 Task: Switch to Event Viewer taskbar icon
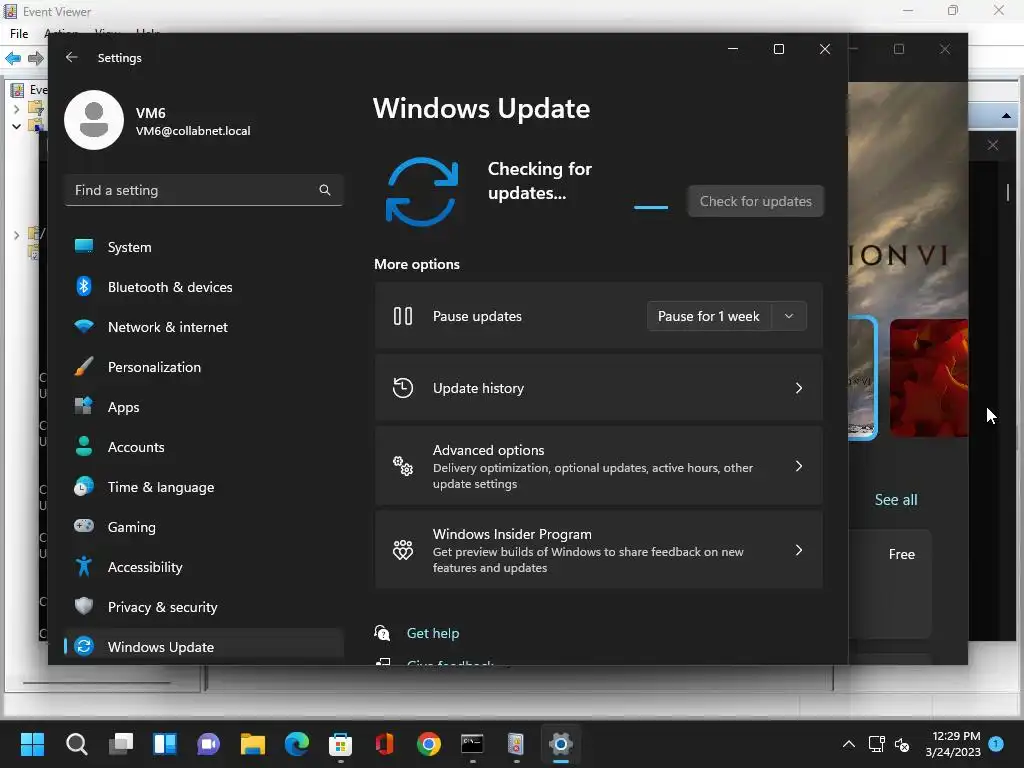(517, 744)
